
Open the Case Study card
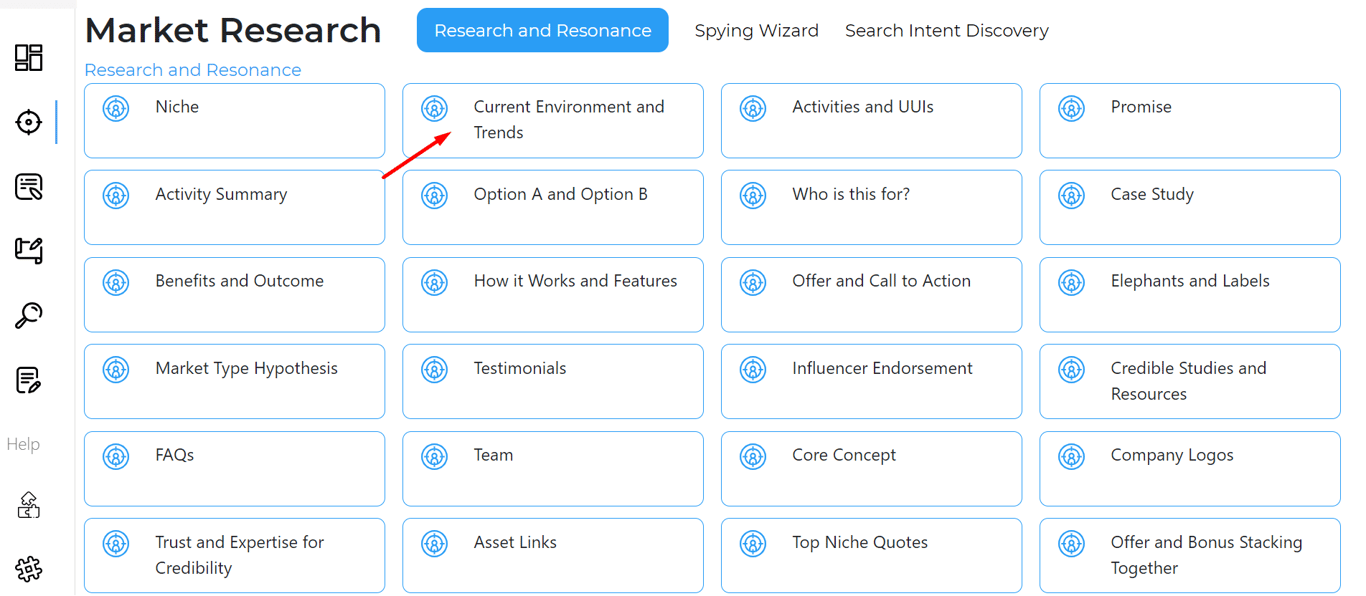[1190, 208]
